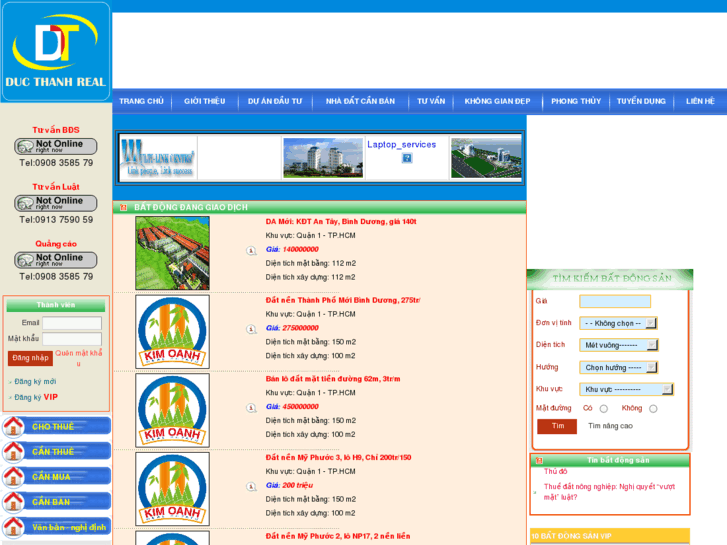The height and width of the screenshot is (545, 727).
Task: Open the aerial project rendering banner image
Action: [x=486, y=158]
